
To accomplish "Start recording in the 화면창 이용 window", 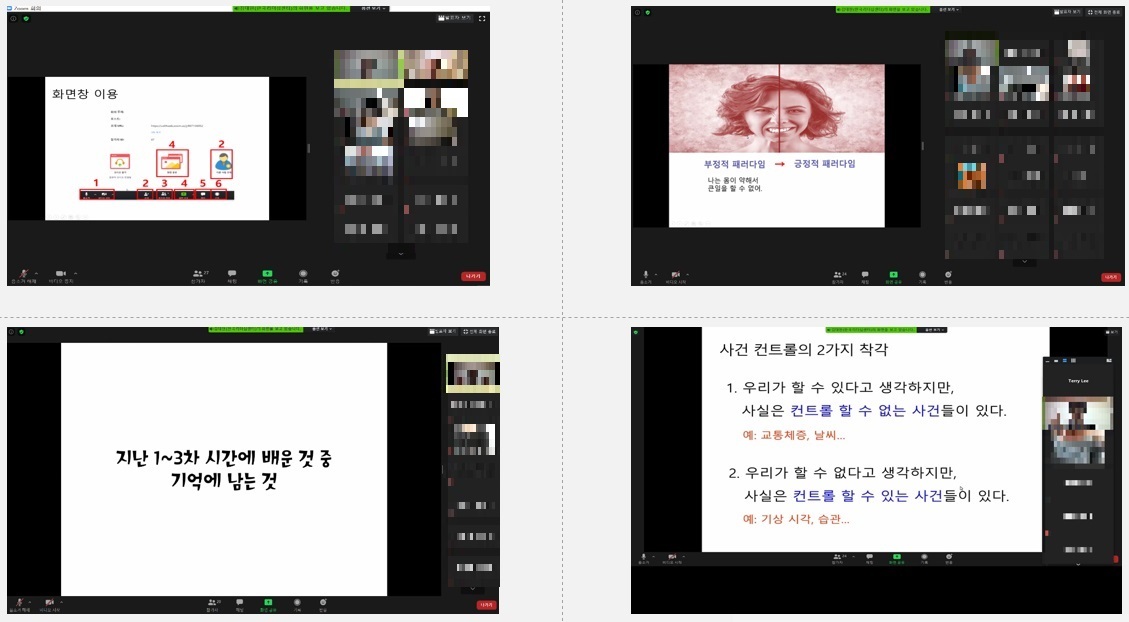I will (303, 275).
